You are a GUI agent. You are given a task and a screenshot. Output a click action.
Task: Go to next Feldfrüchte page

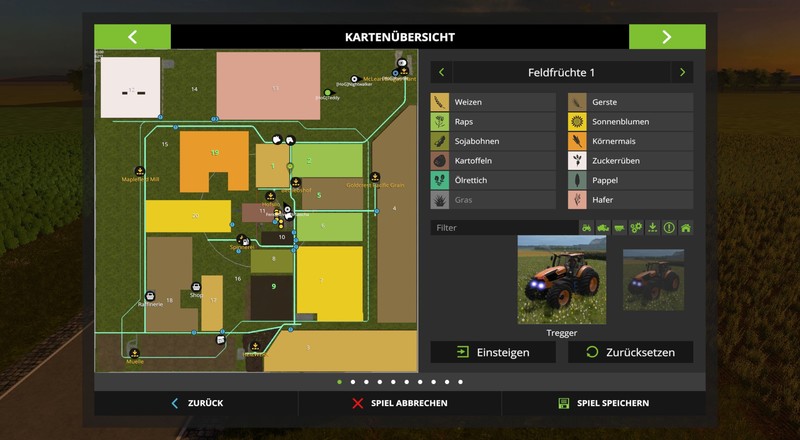pyautogui.click(x=682, y=72)
